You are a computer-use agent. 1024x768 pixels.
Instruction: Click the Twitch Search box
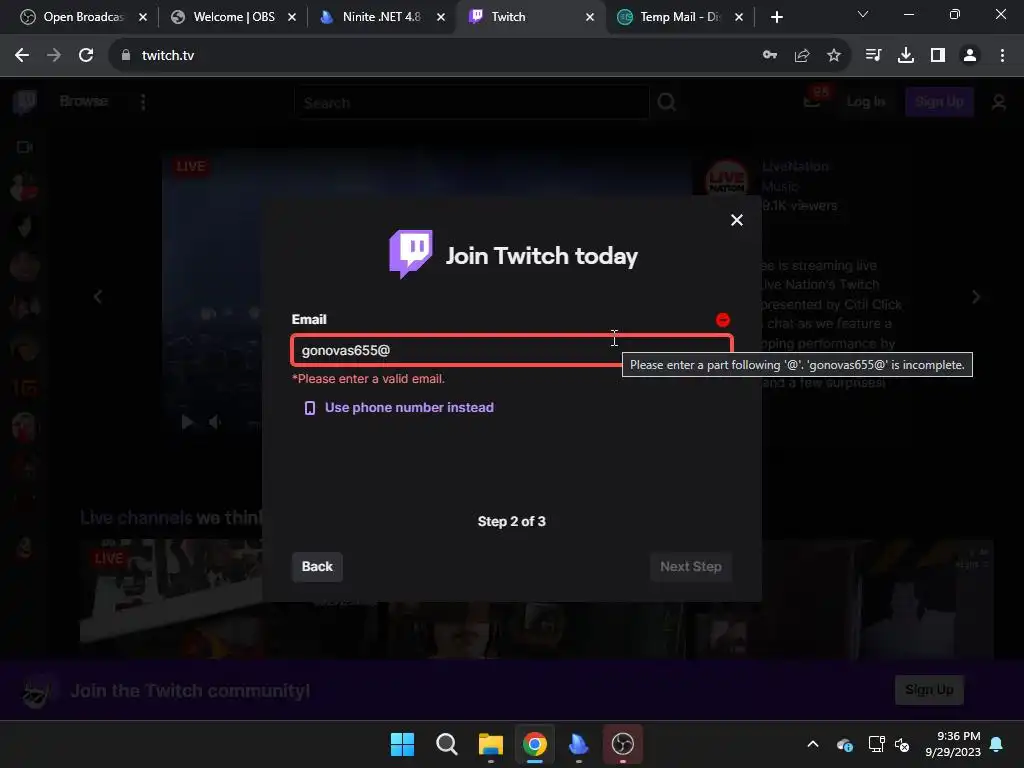click(x=472, y=103)
